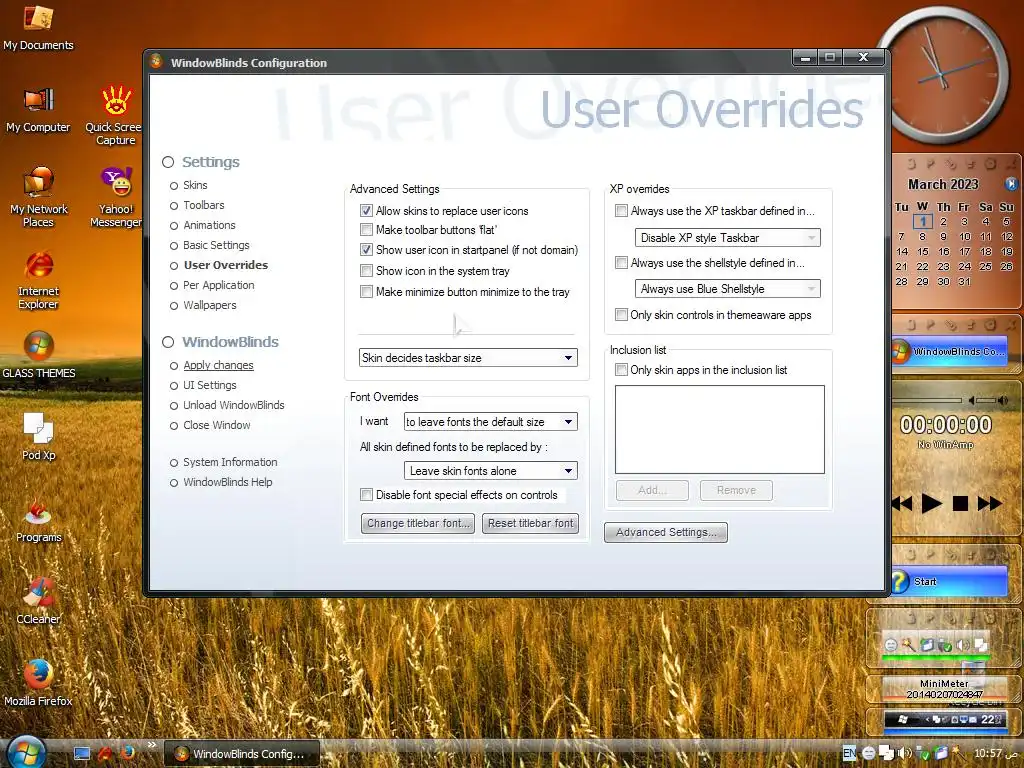The width and height of the screenshot is (1024, 768).
Task: Open My Documents desktop icon
Action: click(39, 27)
